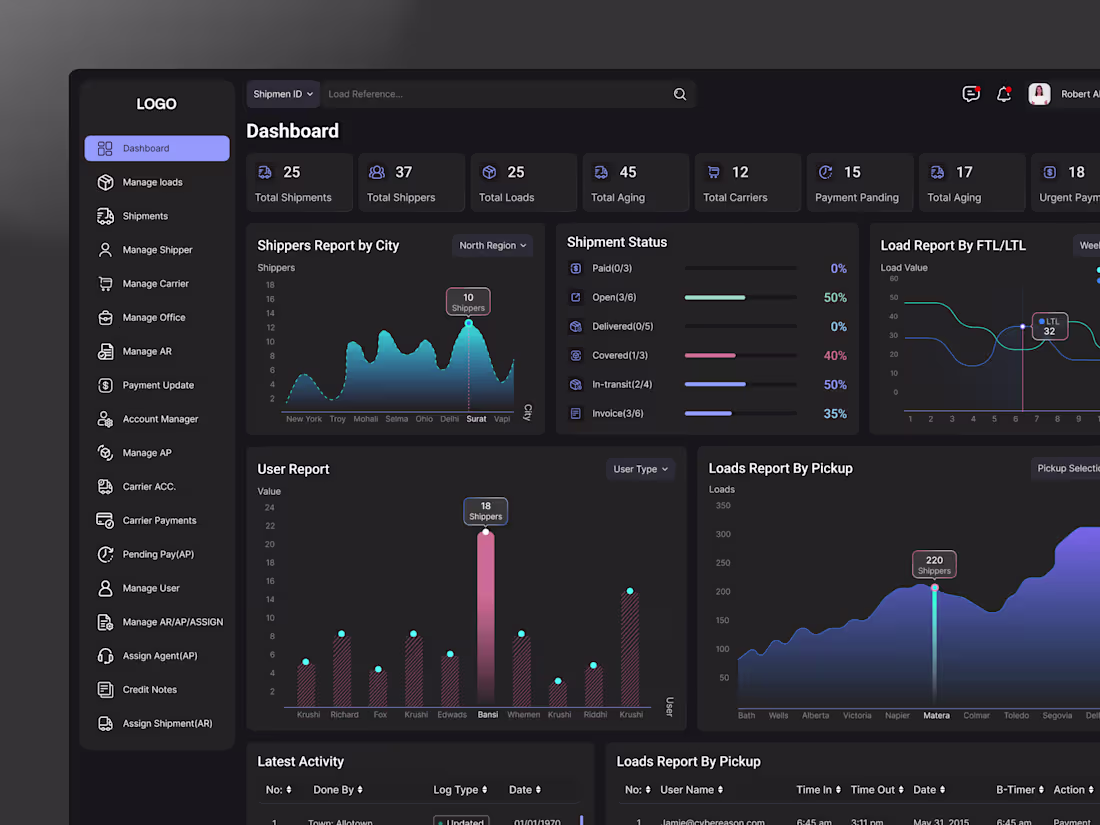Open Credit Notes from the sidebar

(105, 689)
